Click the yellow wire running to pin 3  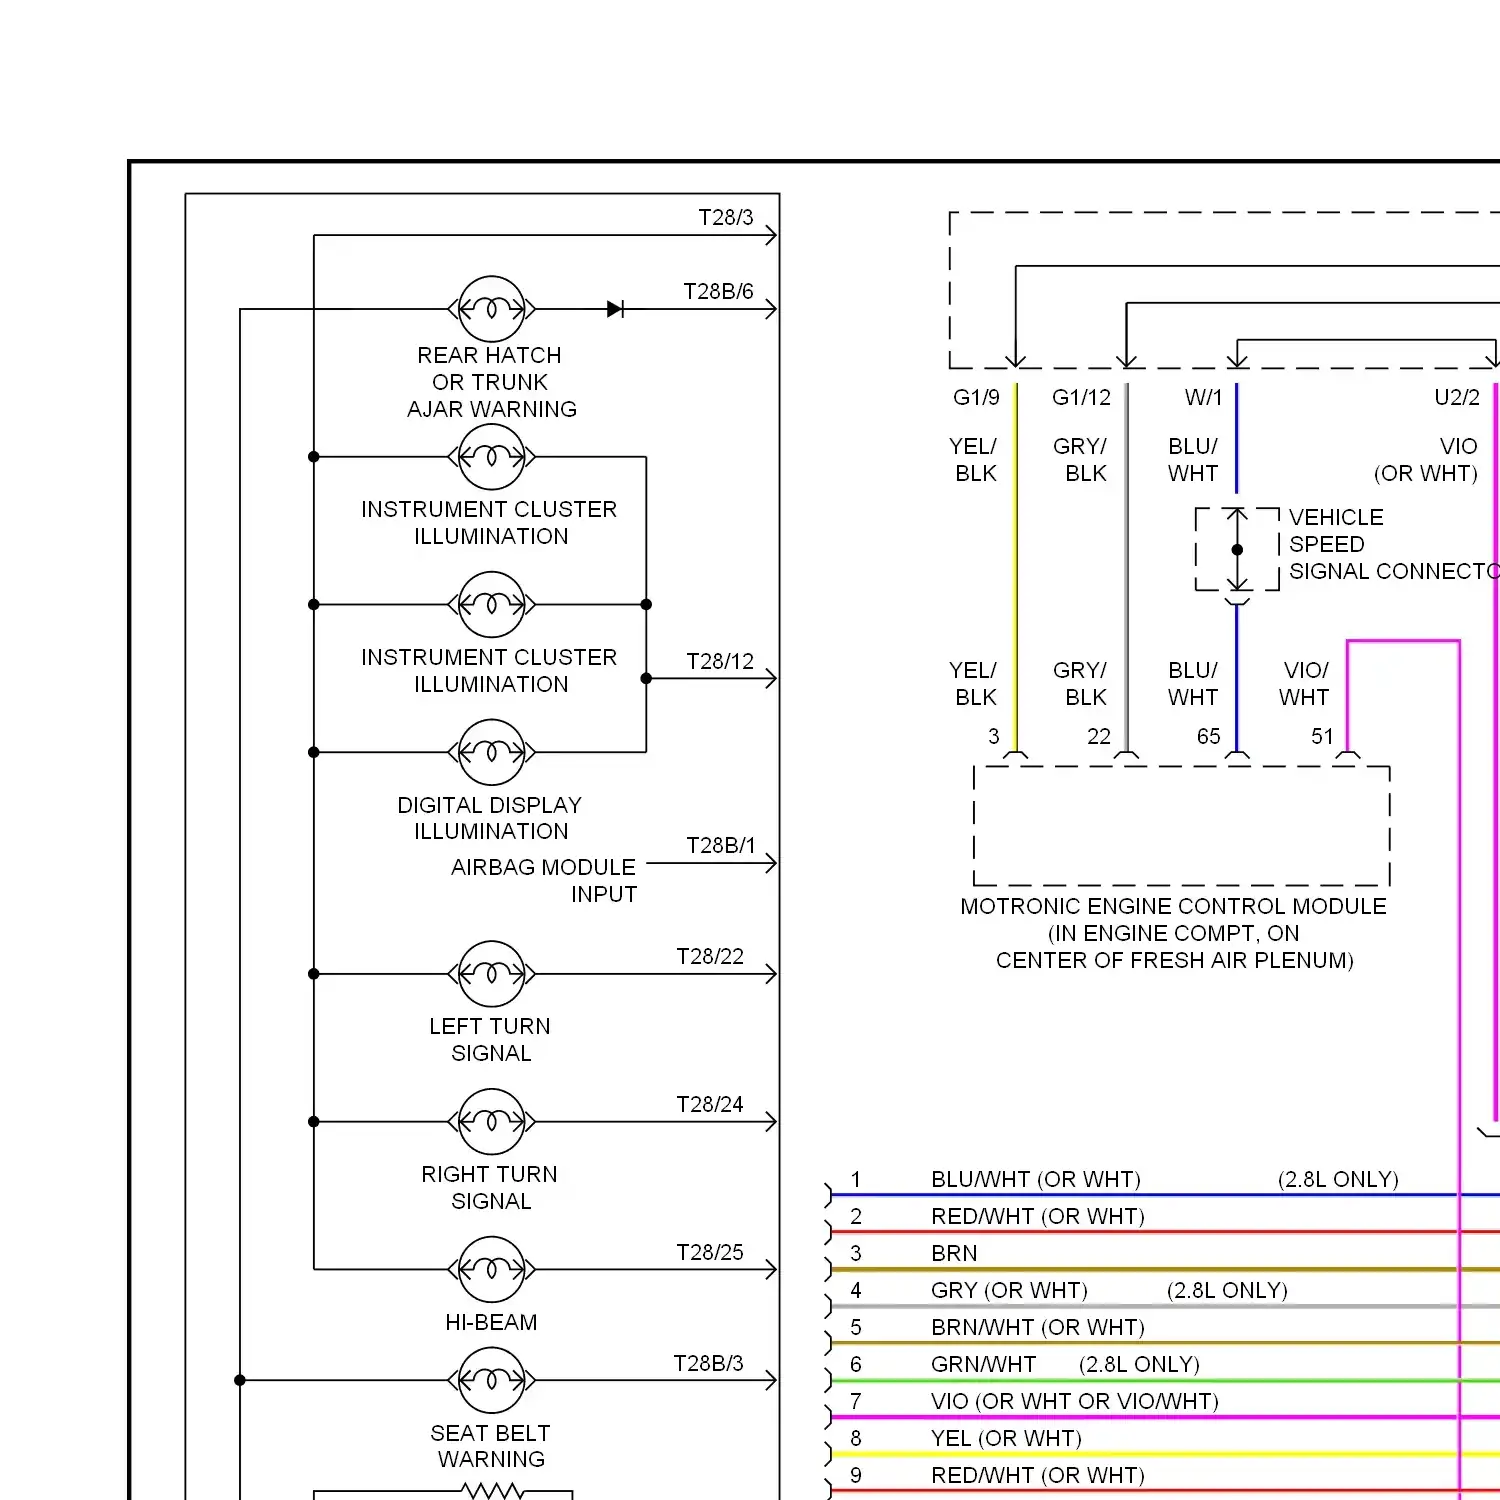1016,566
